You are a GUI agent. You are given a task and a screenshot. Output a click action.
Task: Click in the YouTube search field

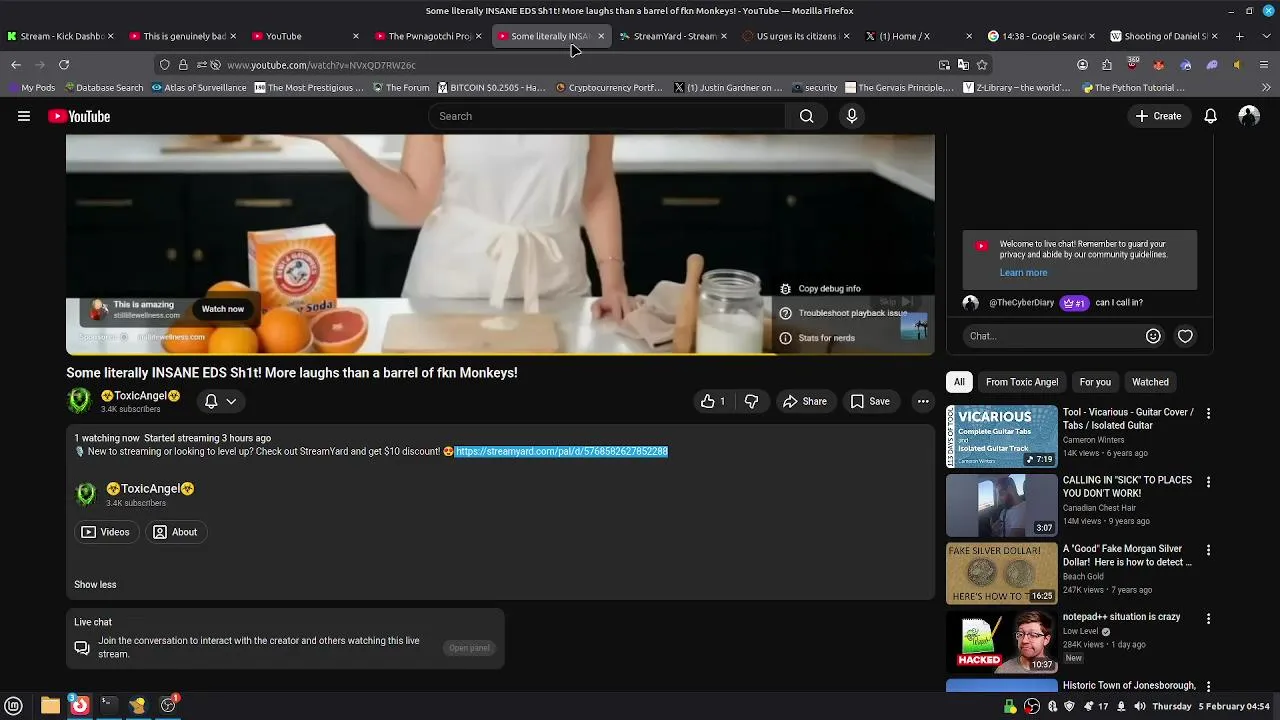point(608,116)
